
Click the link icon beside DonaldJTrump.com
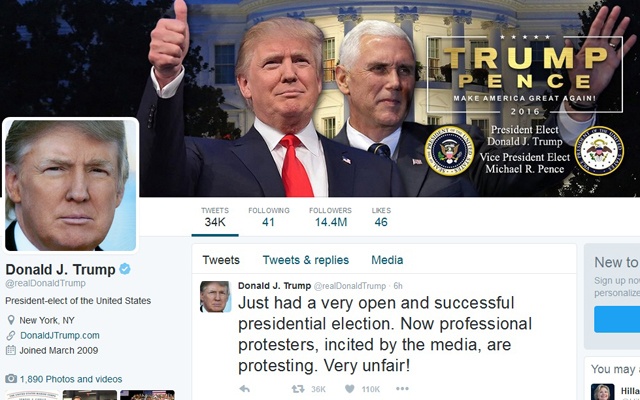point(11,336)
